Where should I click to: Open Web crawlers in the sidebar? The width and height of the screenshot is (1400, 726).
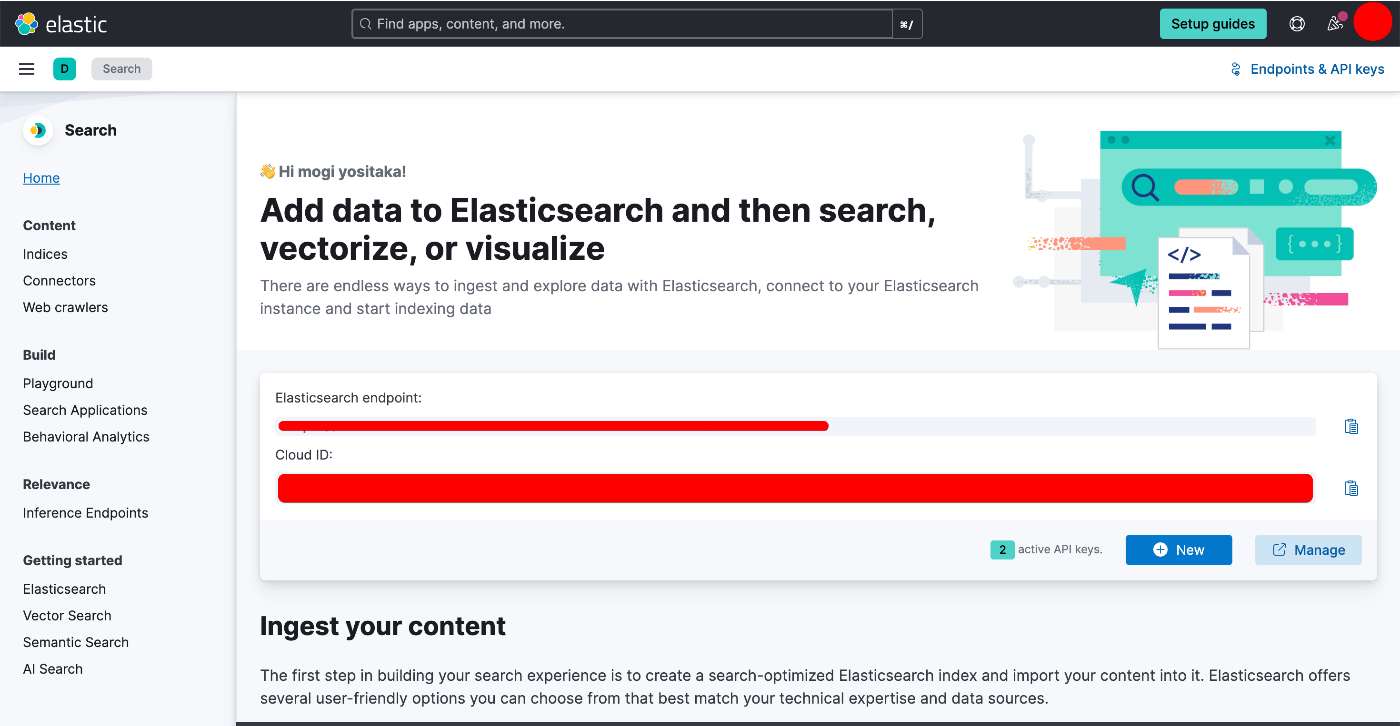pyautogui.click(x=65, y=307)
